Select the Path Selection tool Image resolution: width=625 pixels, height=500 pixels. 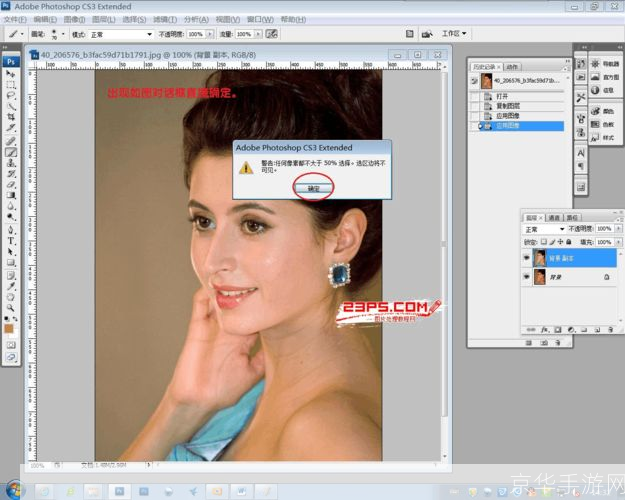pos(11,252)
